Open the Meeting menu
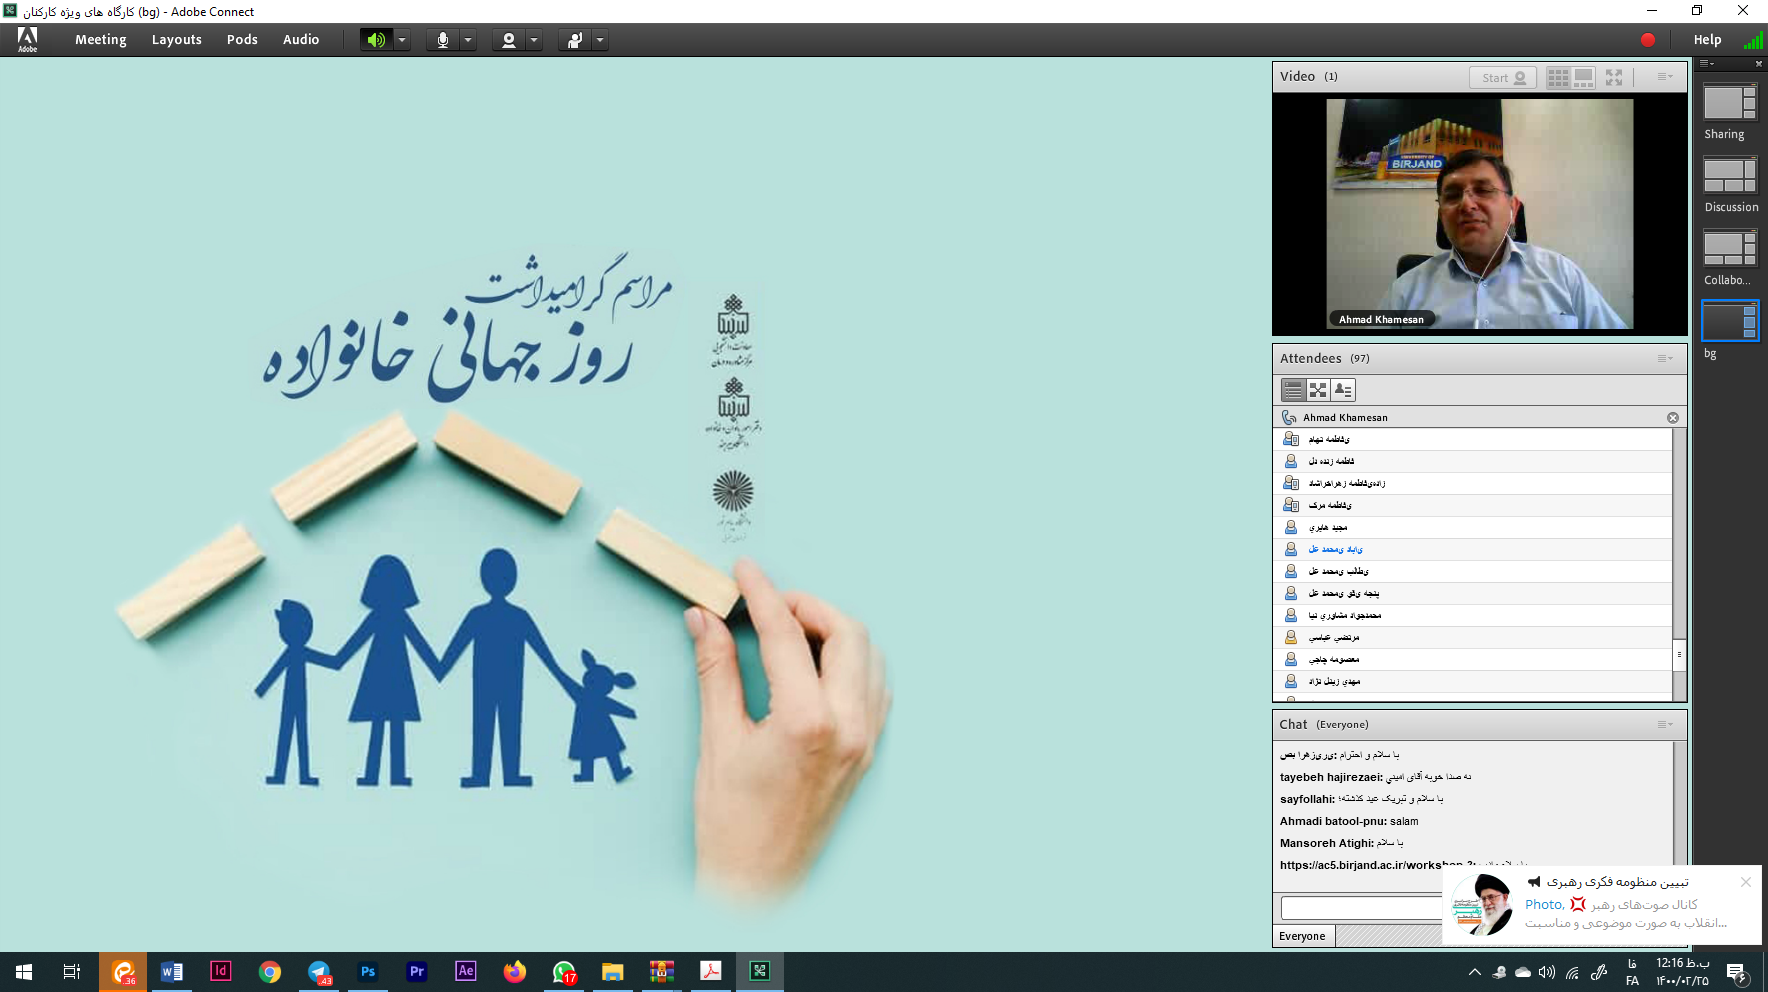Screen dimensions: 1768x992 pos(100,40)
